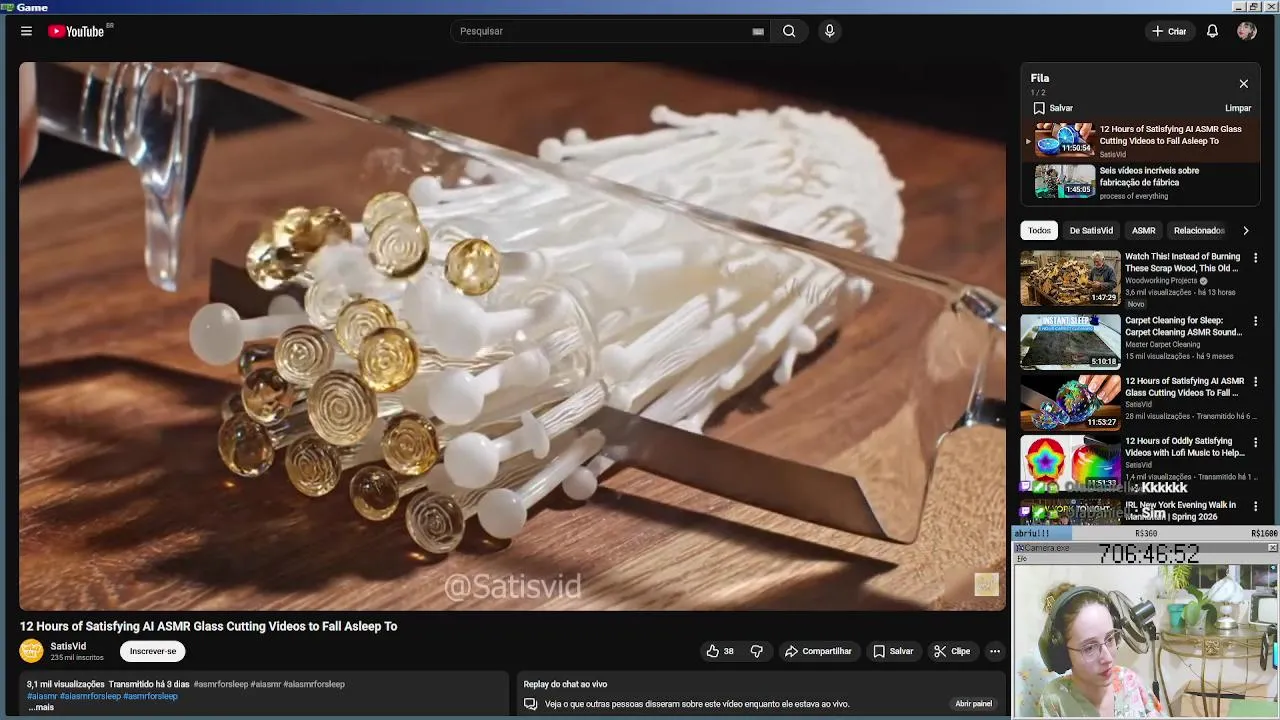The height and width of the screenshot is (720, 1280).
Task: Open the live chat replay with Abrir painel
Action: [x=973, y=704]
